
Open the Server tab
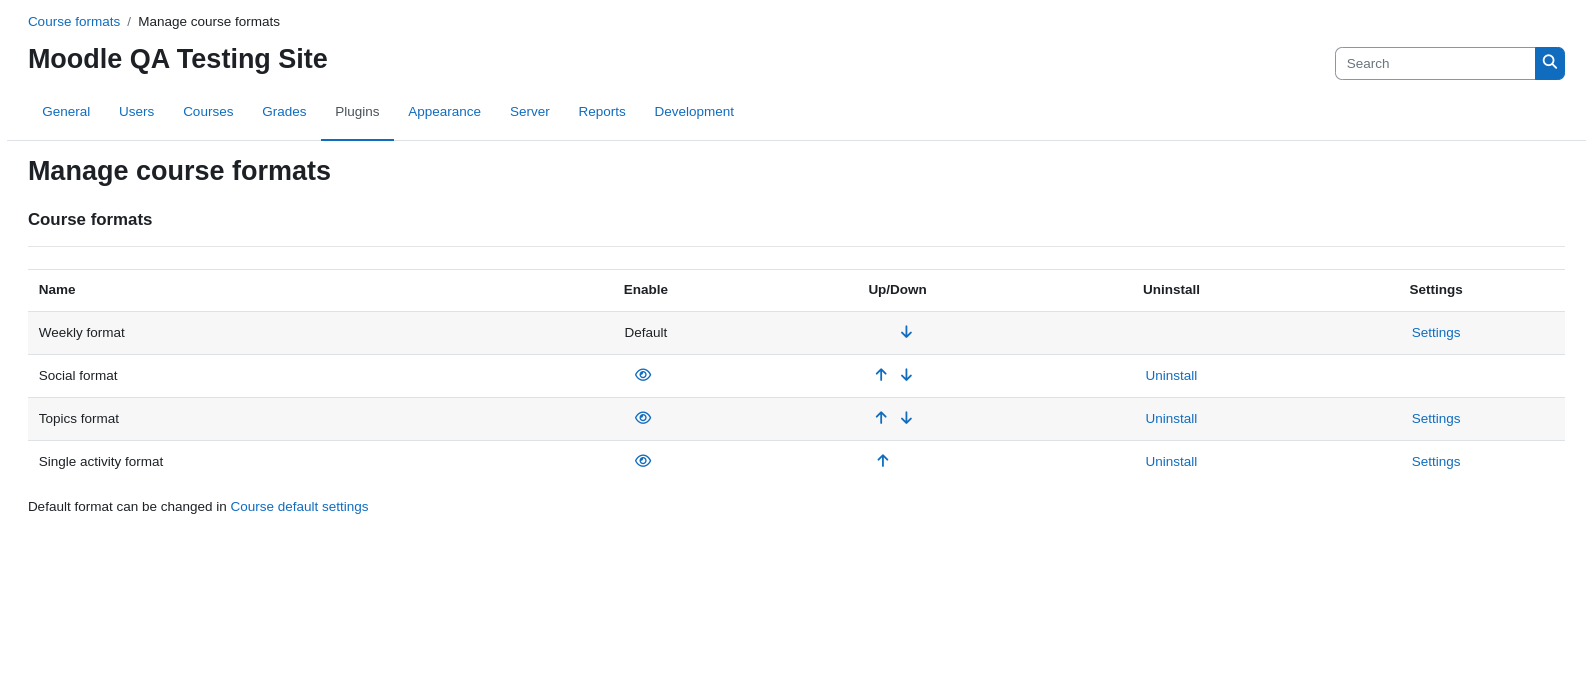530,112
